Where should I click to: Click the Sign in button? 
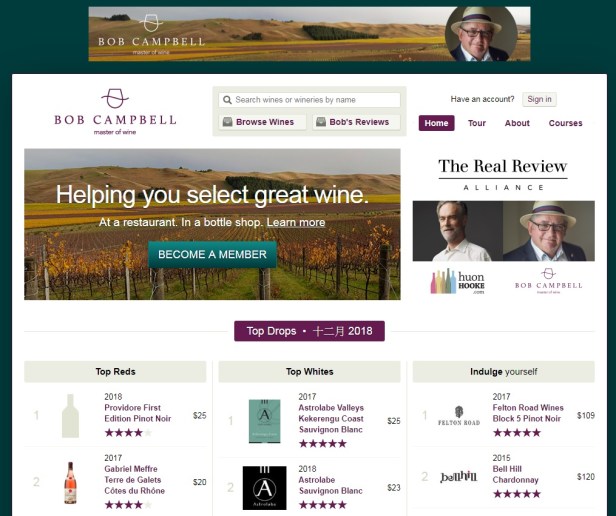tap(539, 99)
